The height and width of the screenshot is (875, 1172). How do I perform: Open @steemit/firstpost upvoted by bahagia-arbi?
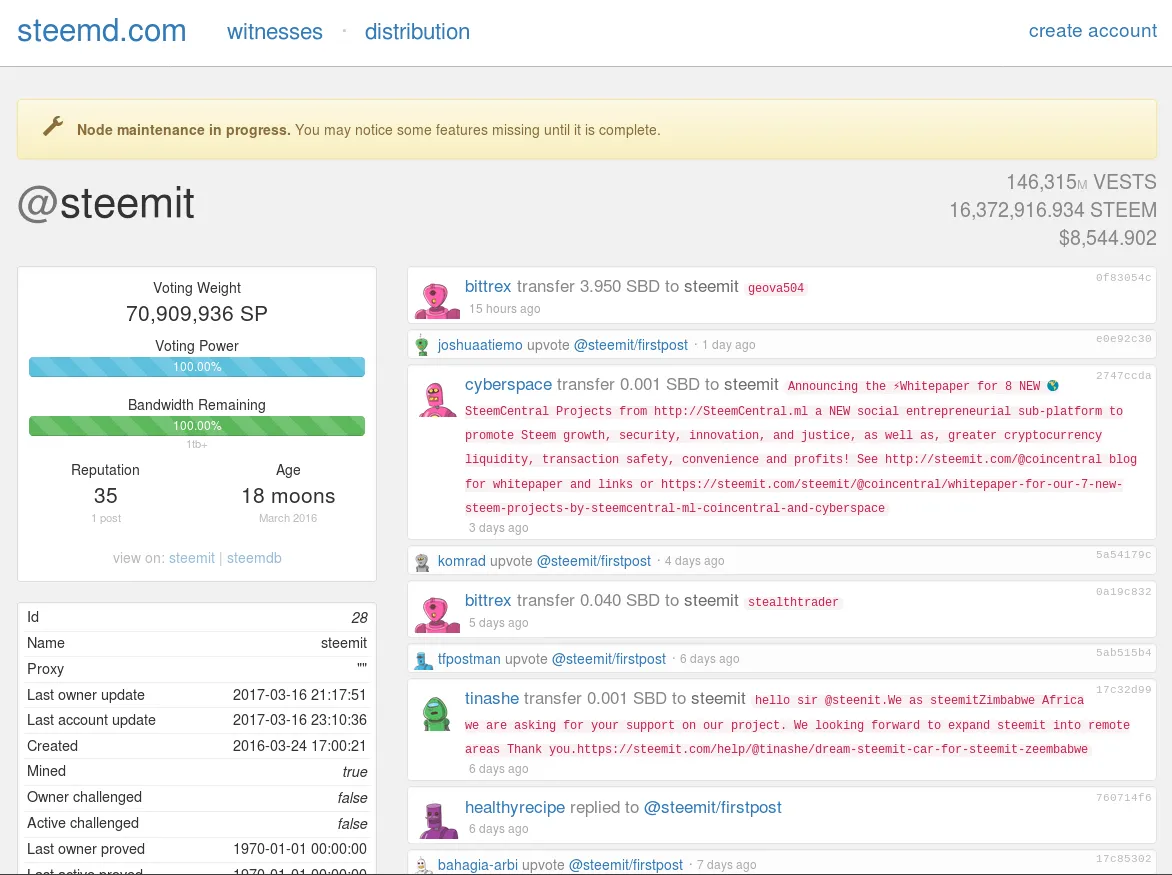coord(626,865)
